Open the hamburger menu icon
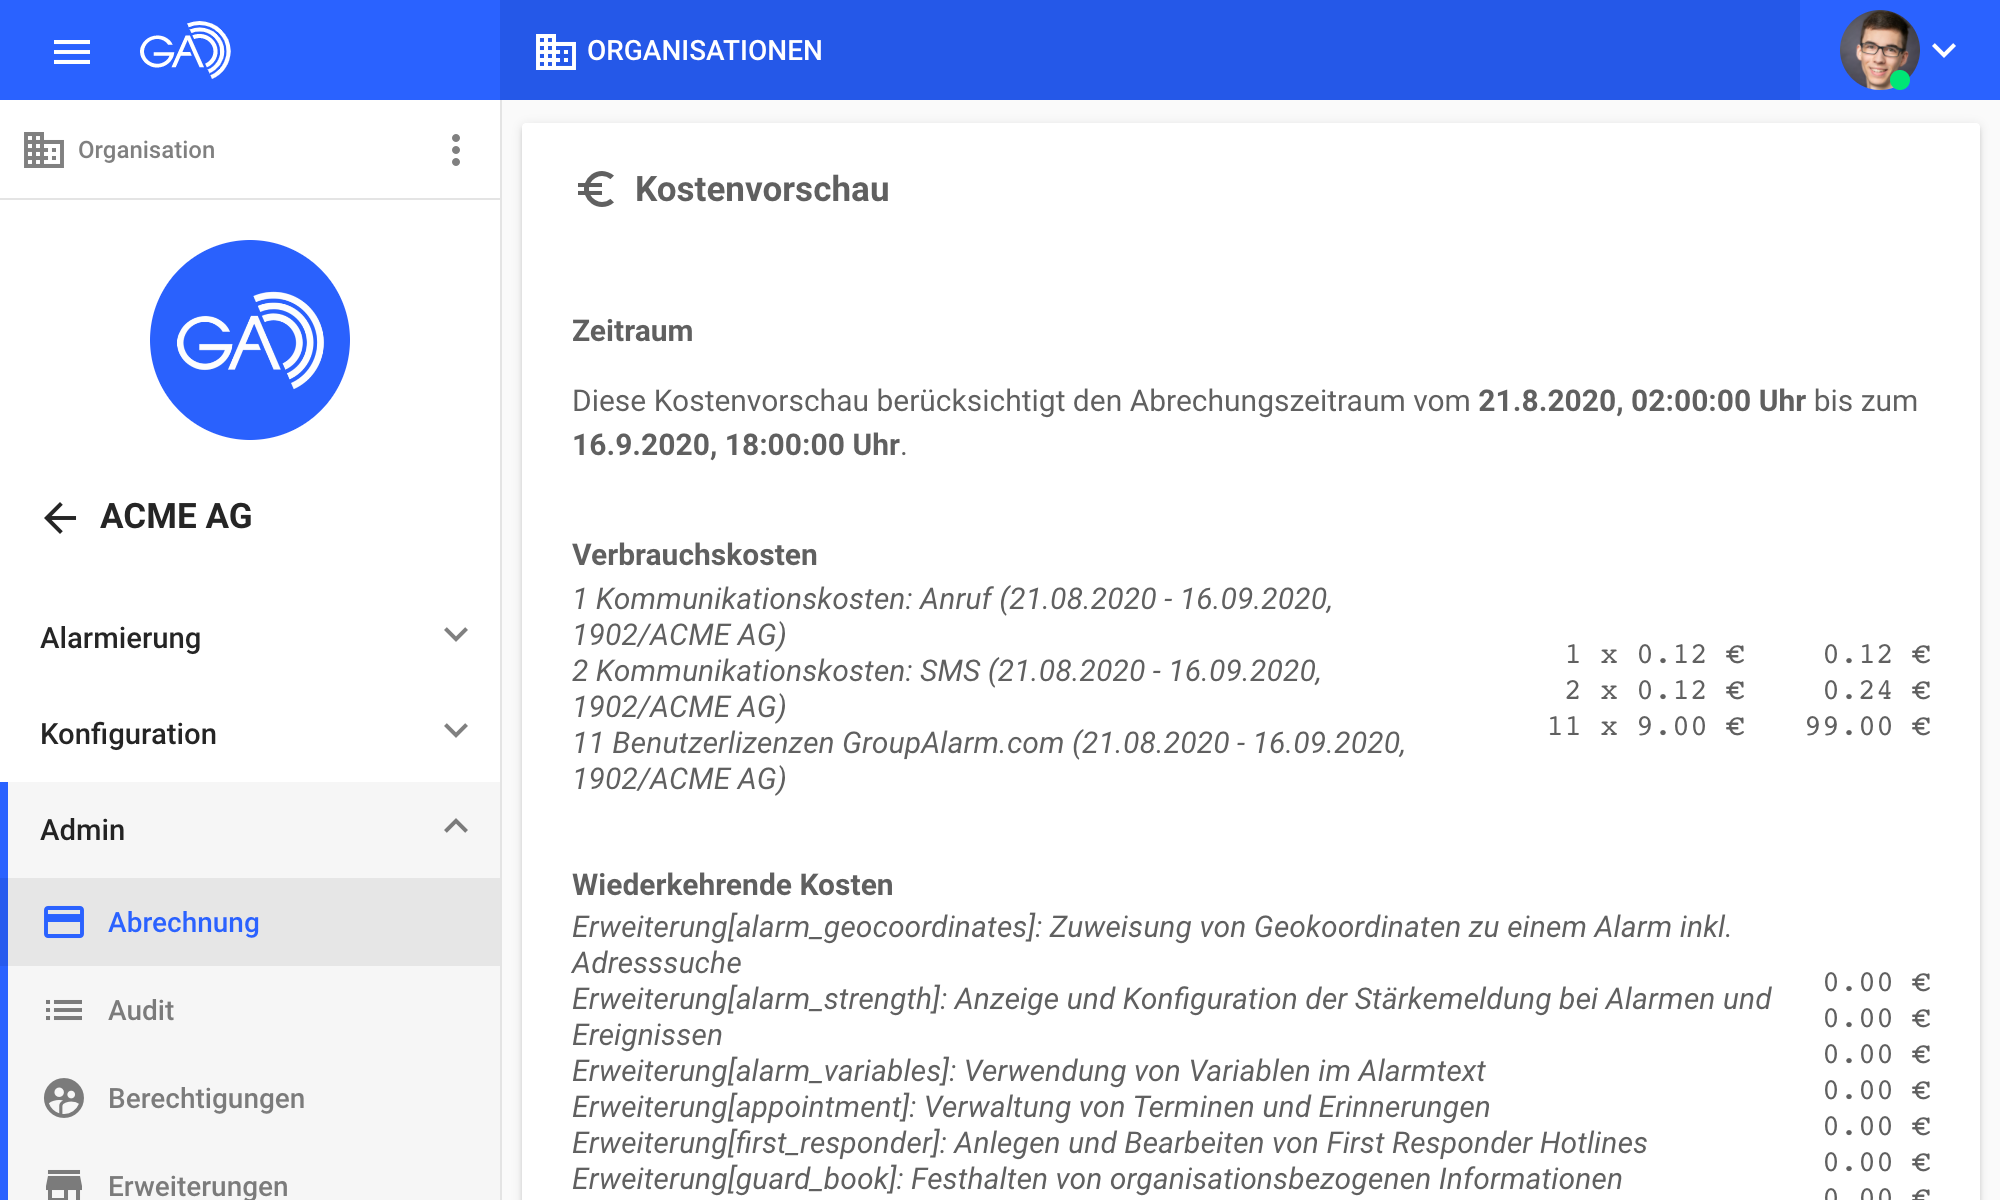This screenshot has height=1200, width=2000. tap(71, 51)
